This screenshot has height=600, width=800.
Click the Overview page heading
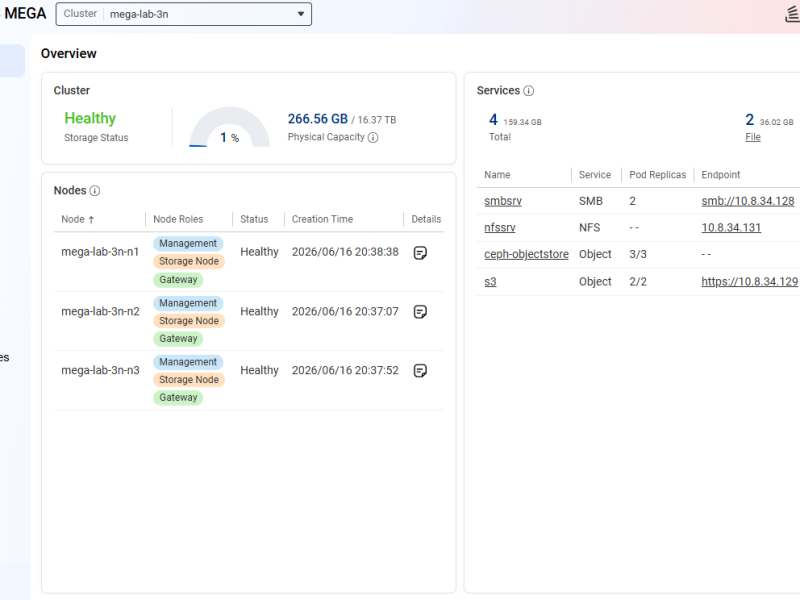(x=68, y=54)
